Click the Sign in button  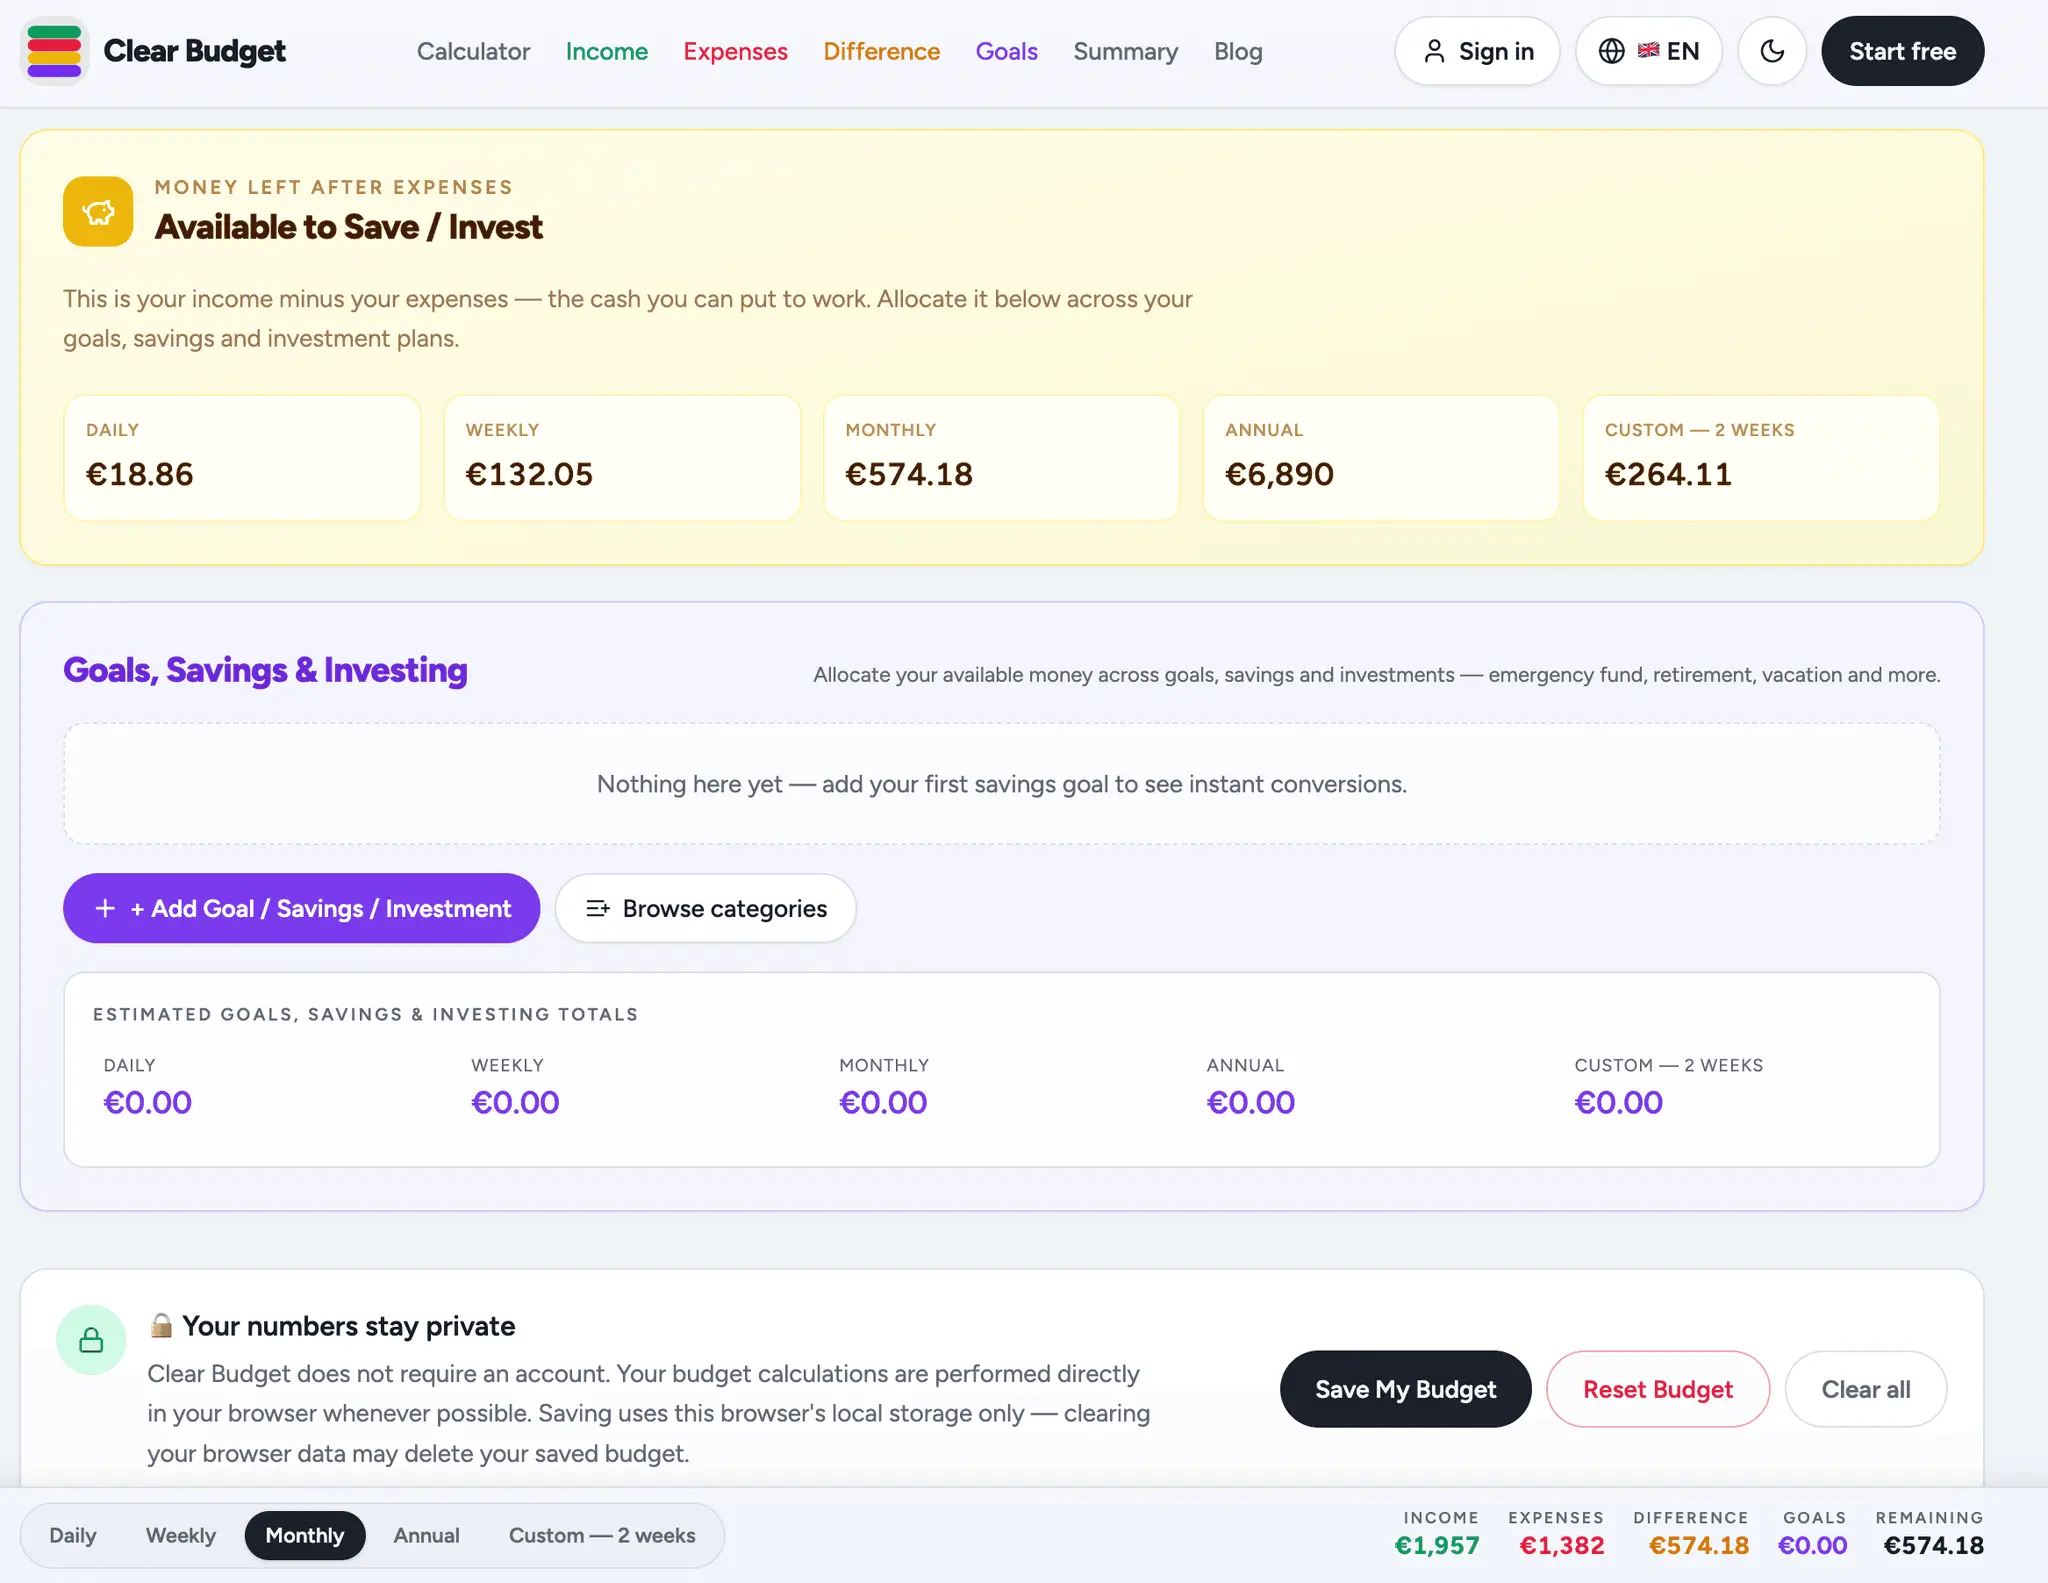point(1477,51)
